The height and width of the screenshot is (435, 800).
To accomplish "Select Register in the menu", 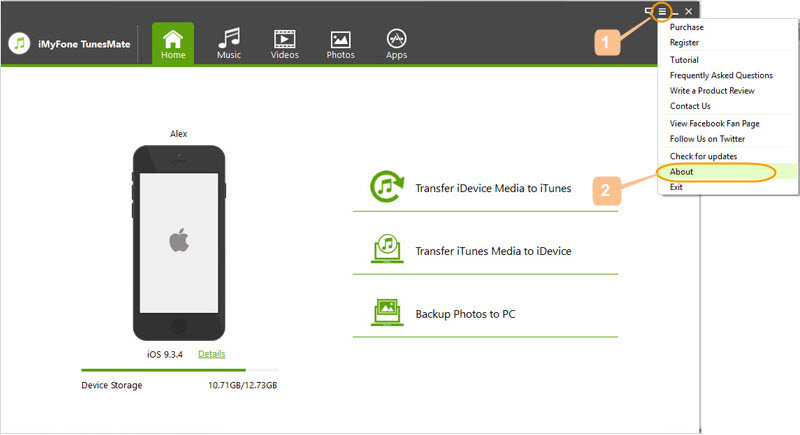I will [684, 42].
